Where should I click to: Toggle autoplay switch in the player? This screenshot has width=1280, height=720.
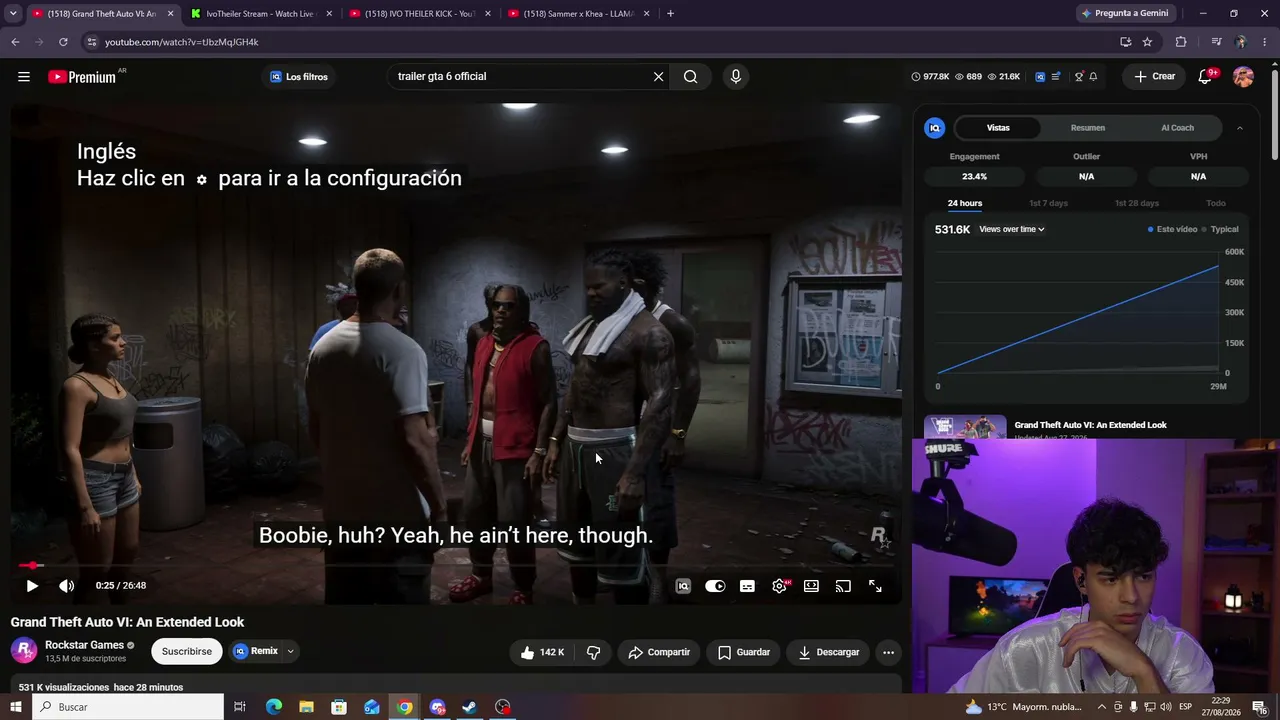[x=715, y=587]
